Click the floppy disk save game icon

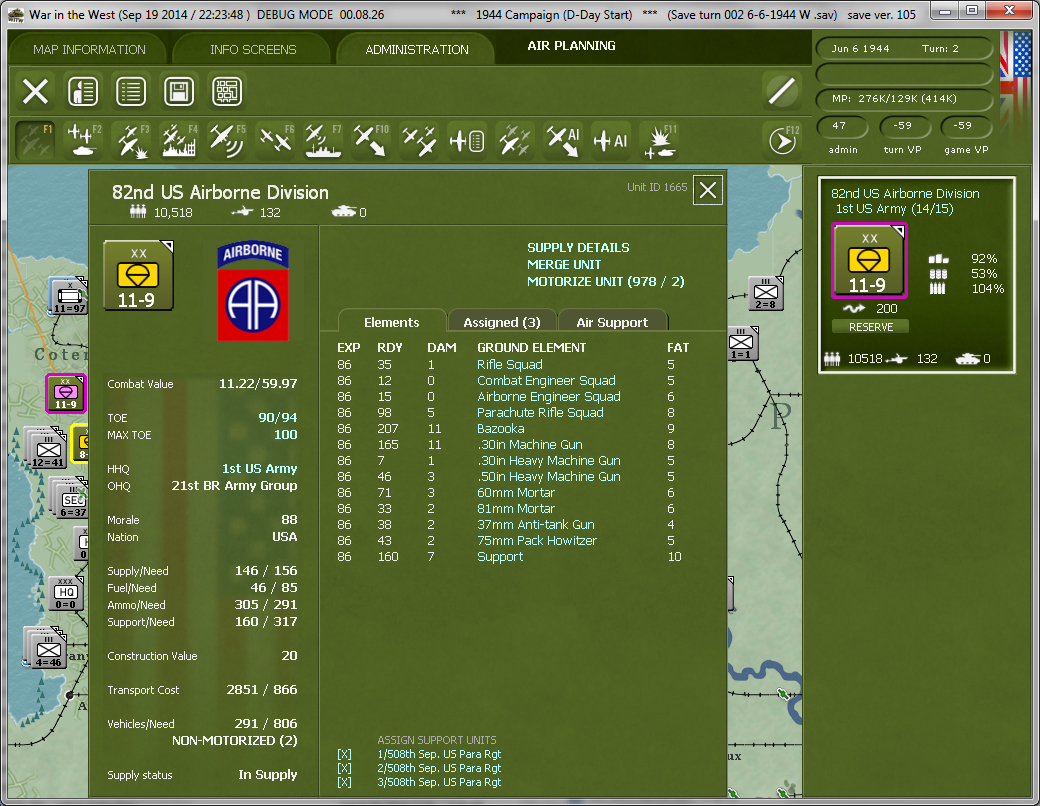point(178,91)
